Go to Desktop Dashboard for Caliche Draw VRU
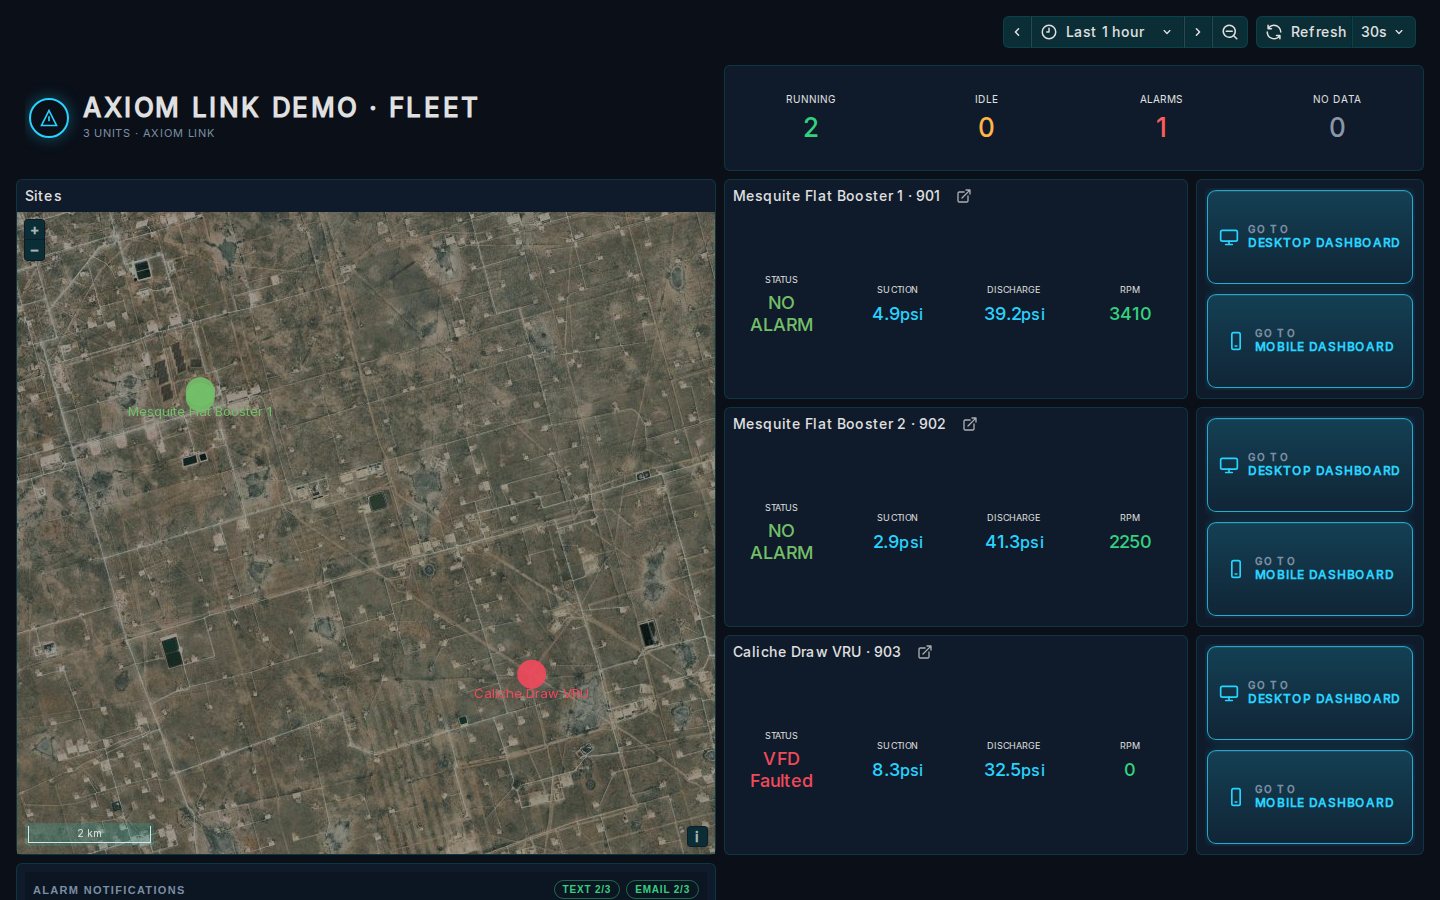 pyautogui.click(x=1310, y=693)
